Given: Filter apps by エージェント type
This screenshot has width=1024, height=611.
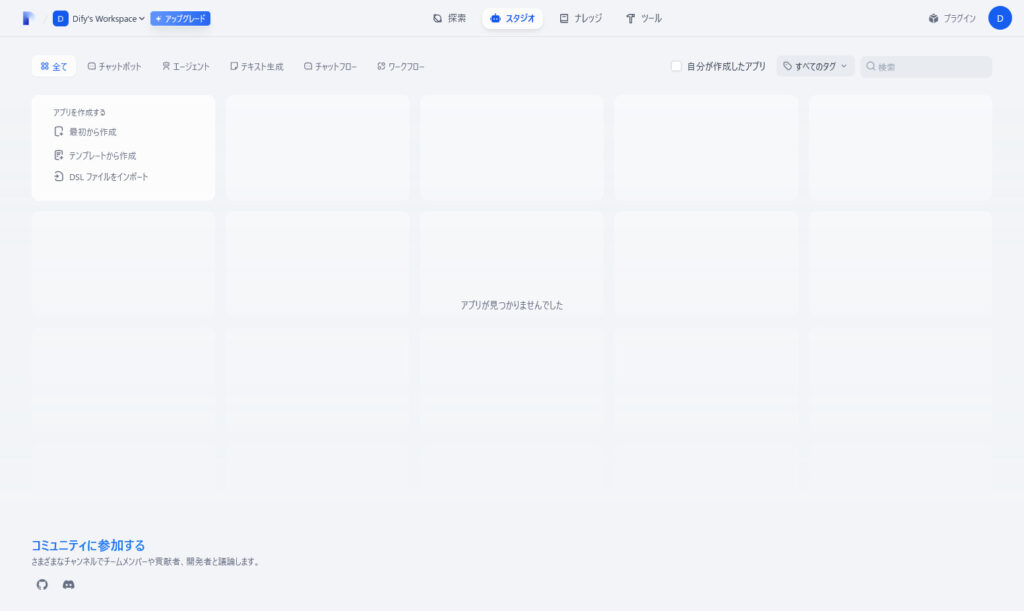Looking at the screenshot, I should coord(185,66).
